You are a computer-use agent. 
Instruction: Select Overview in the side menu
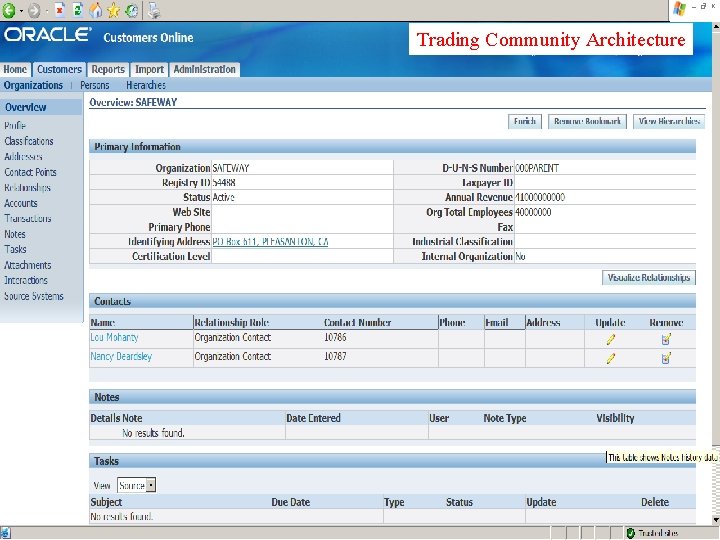tap(26, 107)
